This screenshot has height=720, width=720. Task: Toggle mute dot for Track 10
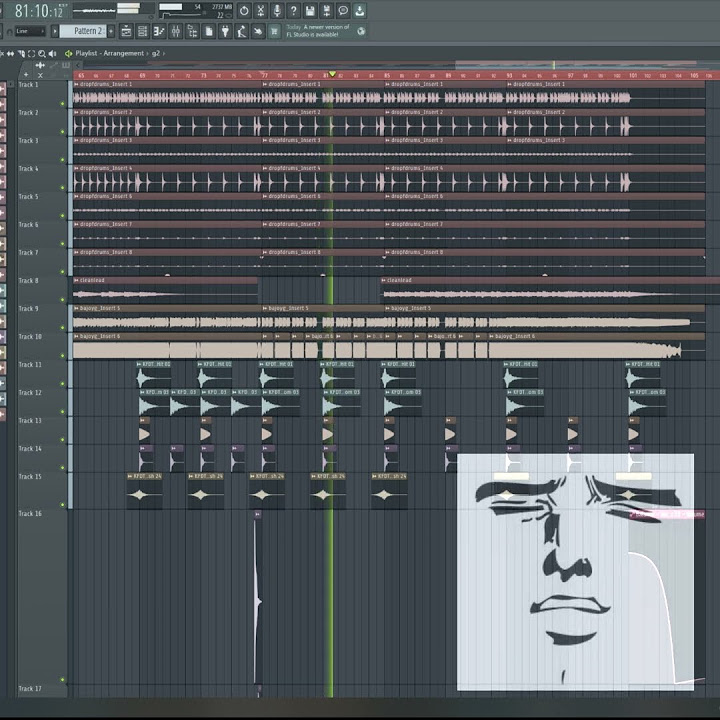63,356
